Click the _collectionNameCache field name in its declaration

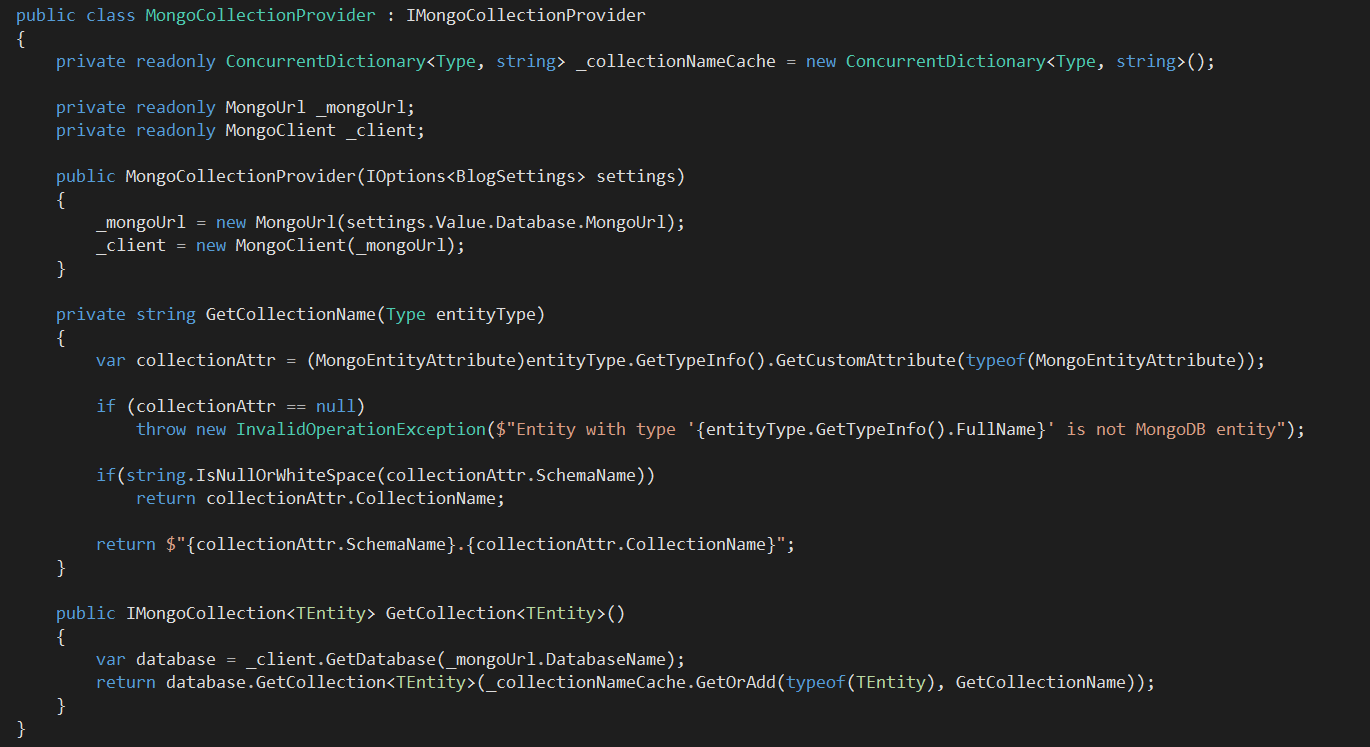pyautogui.click(x=676, y=61)
